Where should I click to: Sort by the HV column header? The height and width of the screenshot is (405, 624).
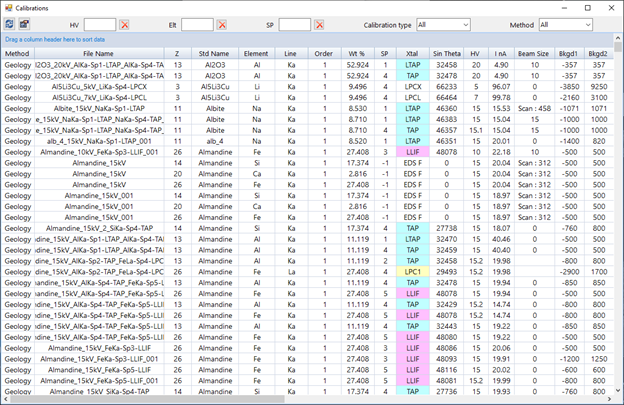(475, 53)
